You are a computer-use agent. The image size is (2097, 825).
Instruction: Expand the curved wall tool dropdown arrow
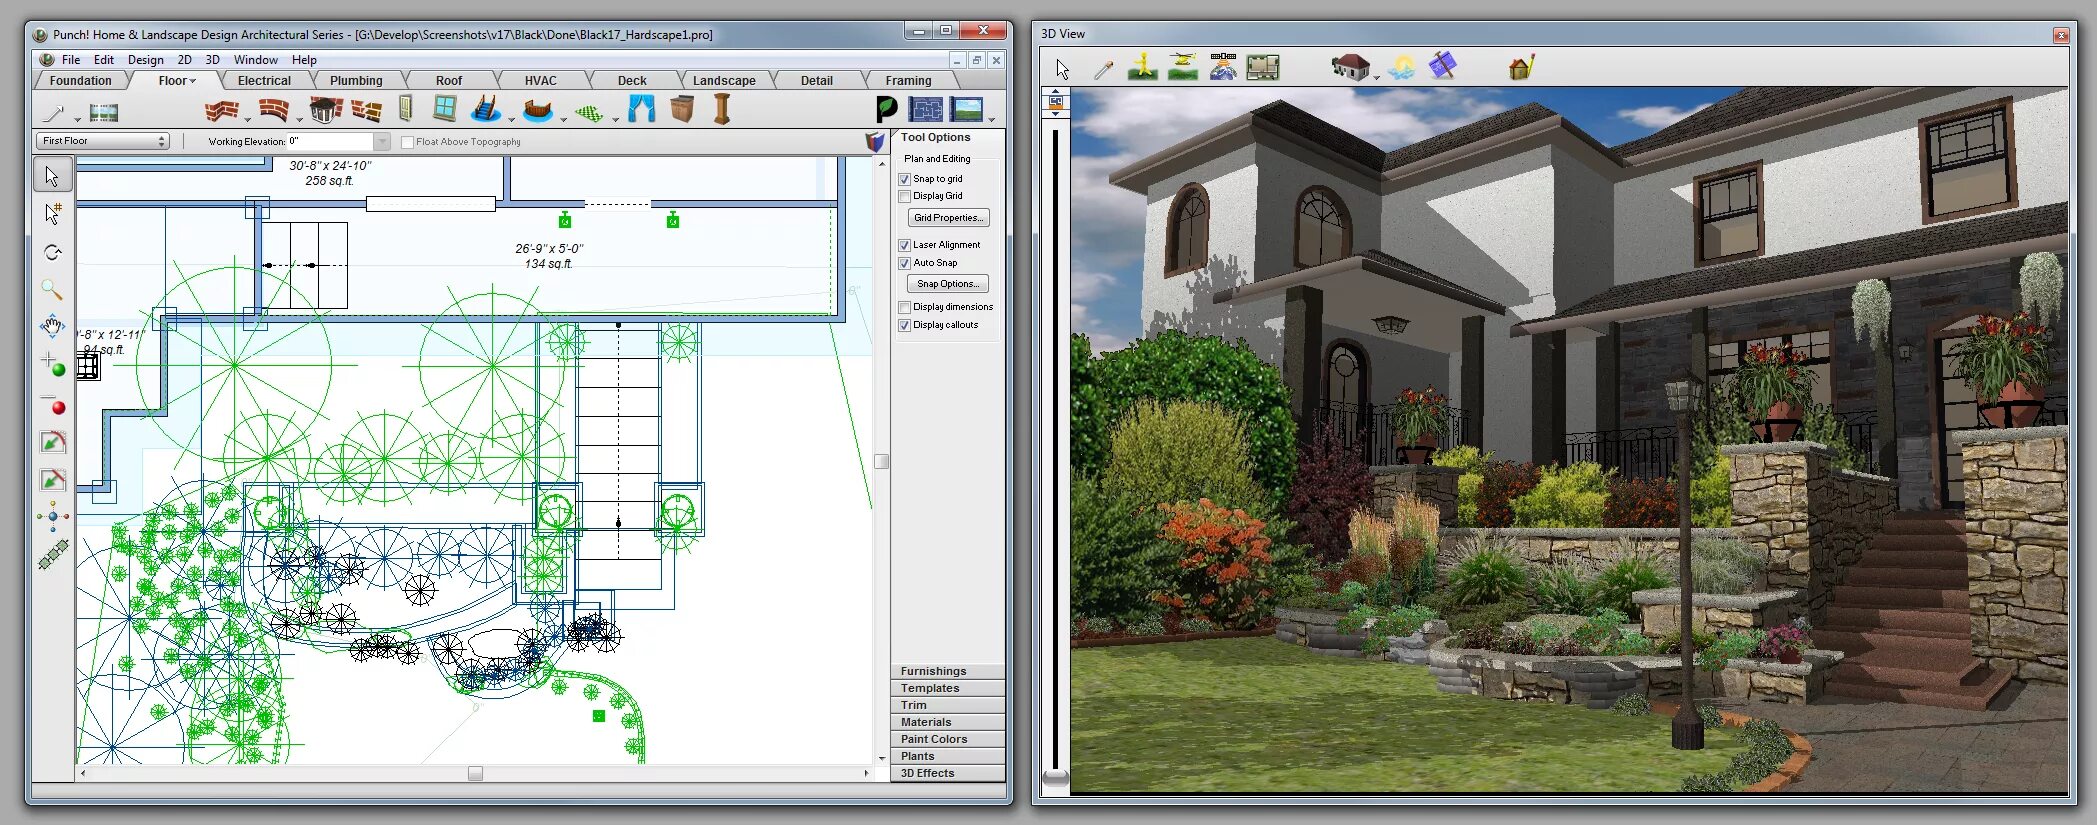299,120
